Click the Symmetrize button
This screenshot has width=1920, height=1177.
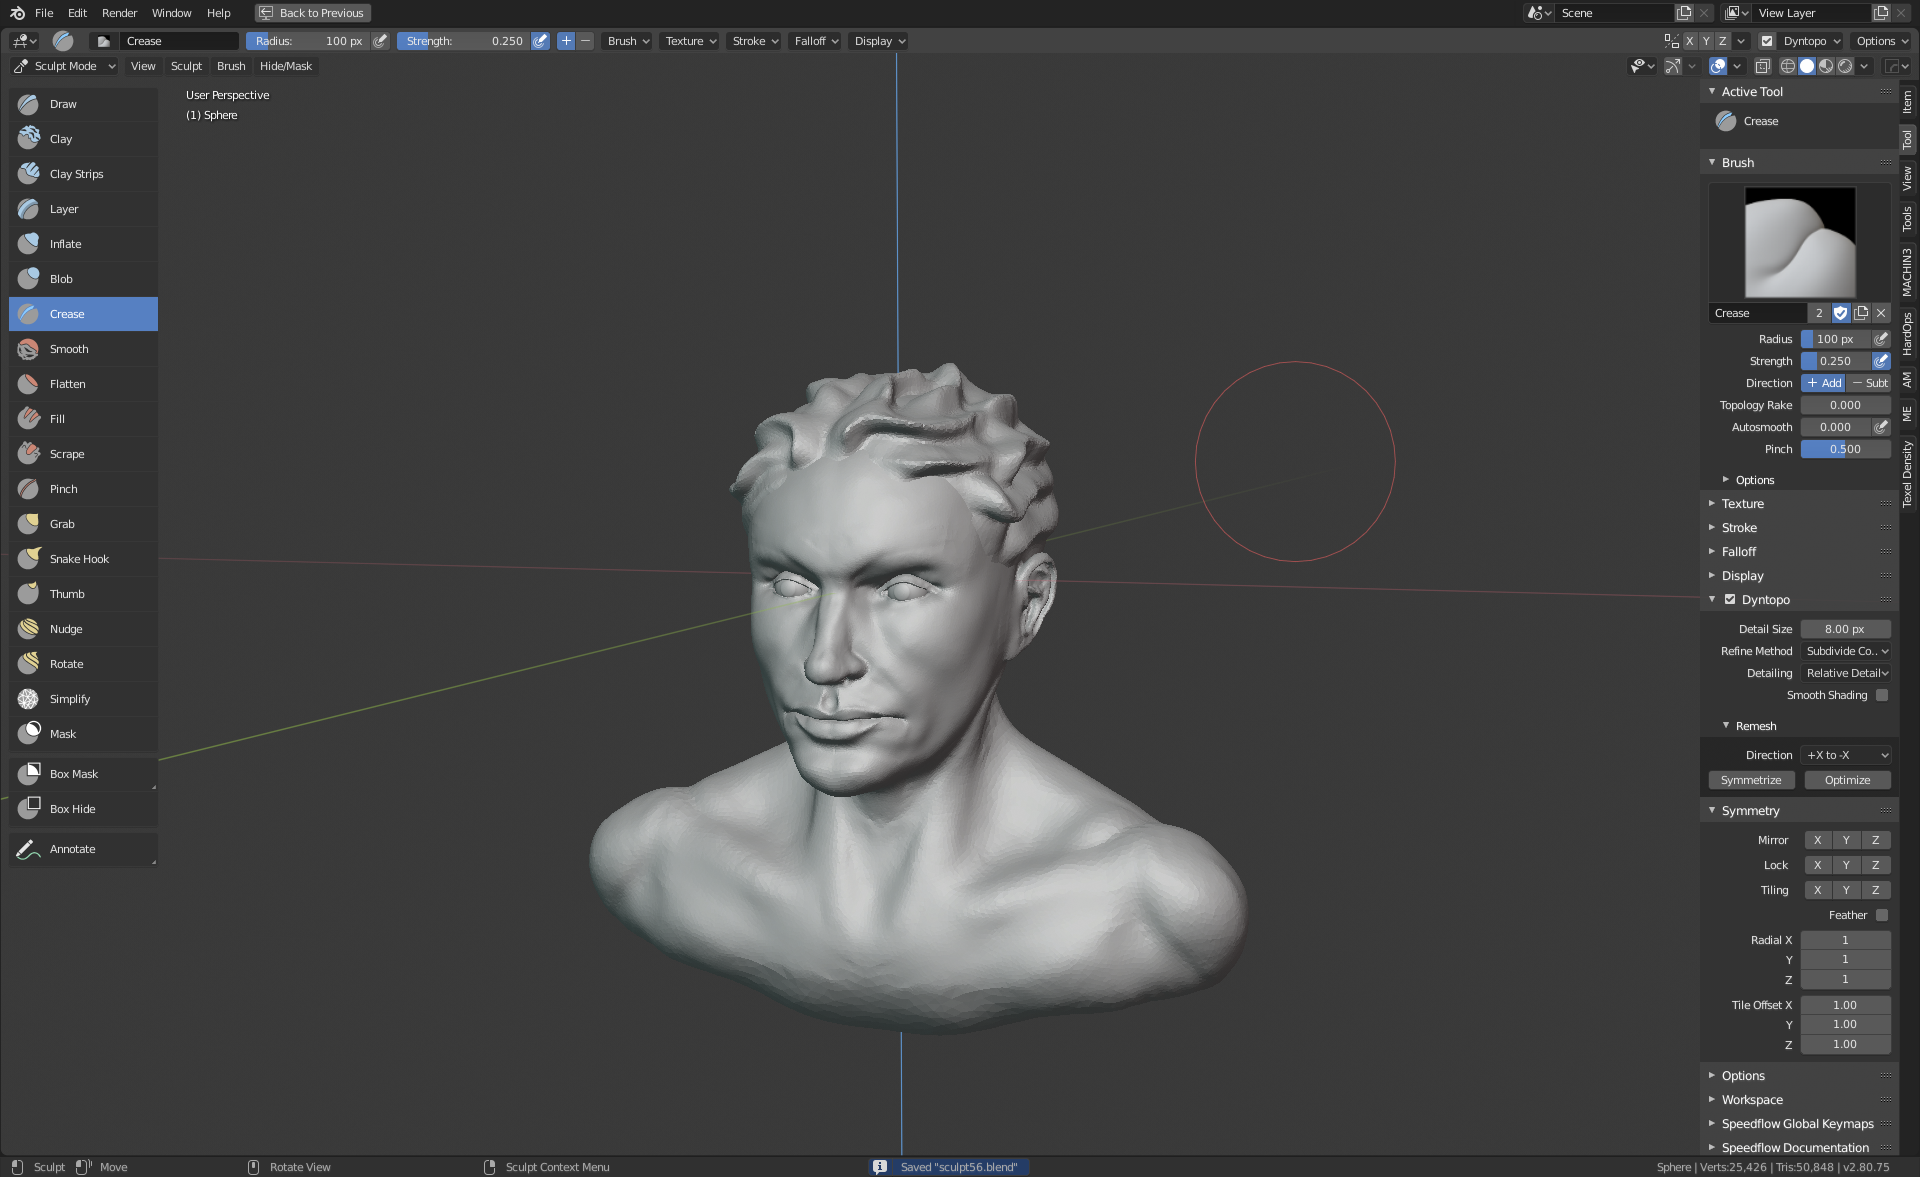[1750, 780]
